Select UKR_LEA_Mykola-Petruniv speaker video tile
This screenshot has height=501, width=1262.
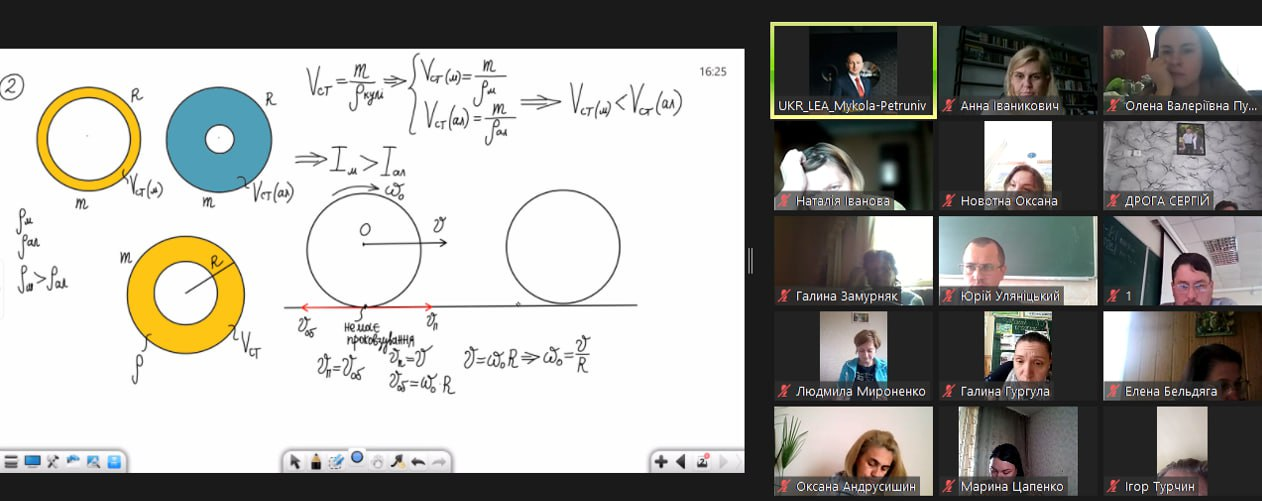[x=853, y=70]
